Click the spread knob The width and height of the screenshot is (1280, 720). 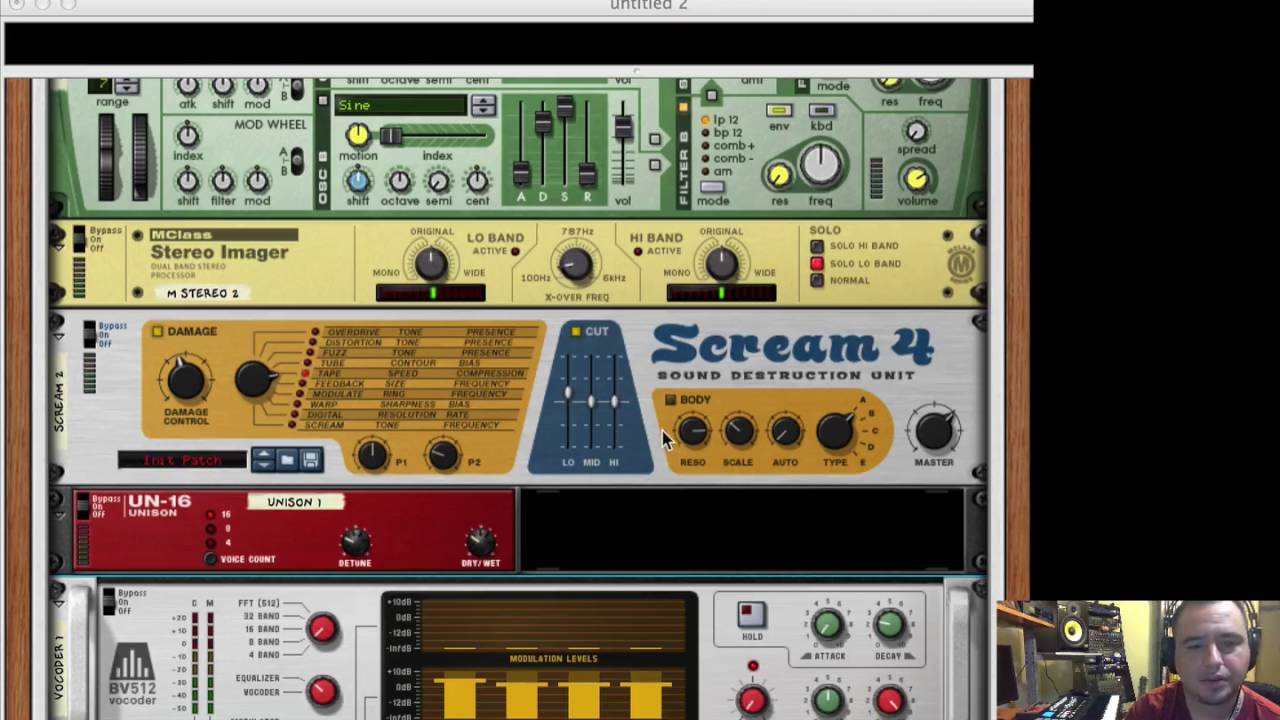[916, 131]
